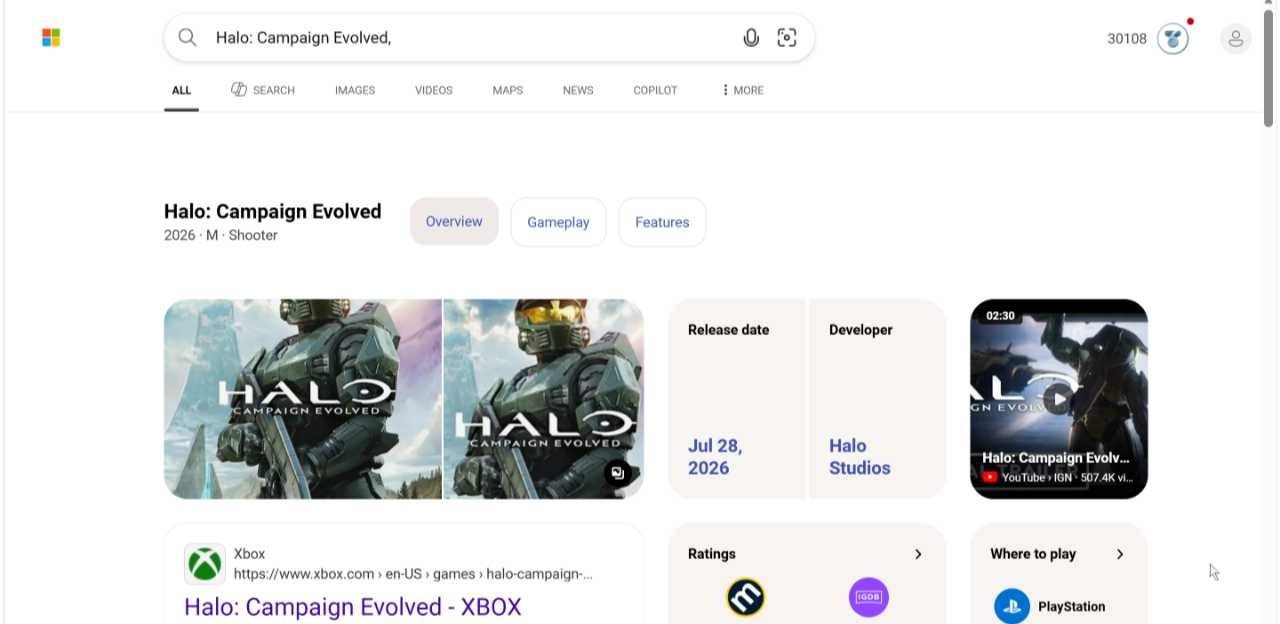This screenshot has height=624, width=1280.
Task: Switch to the VIDEOS tab
Action: [x=434, y=90]
